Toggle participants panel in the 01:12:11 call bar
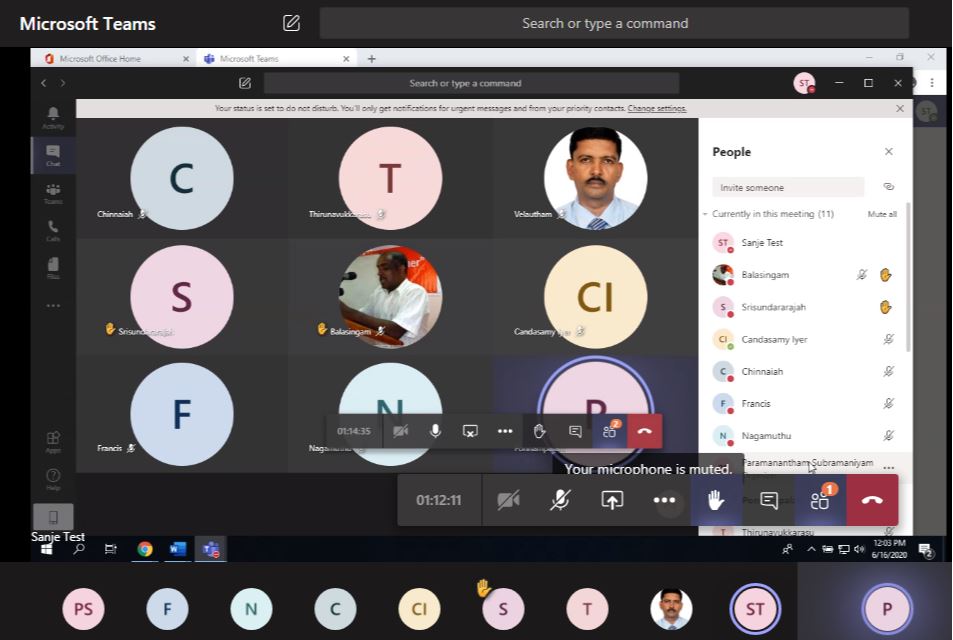Screen dimensions: 953x640 pyautogui.click(x=821, y=500)
